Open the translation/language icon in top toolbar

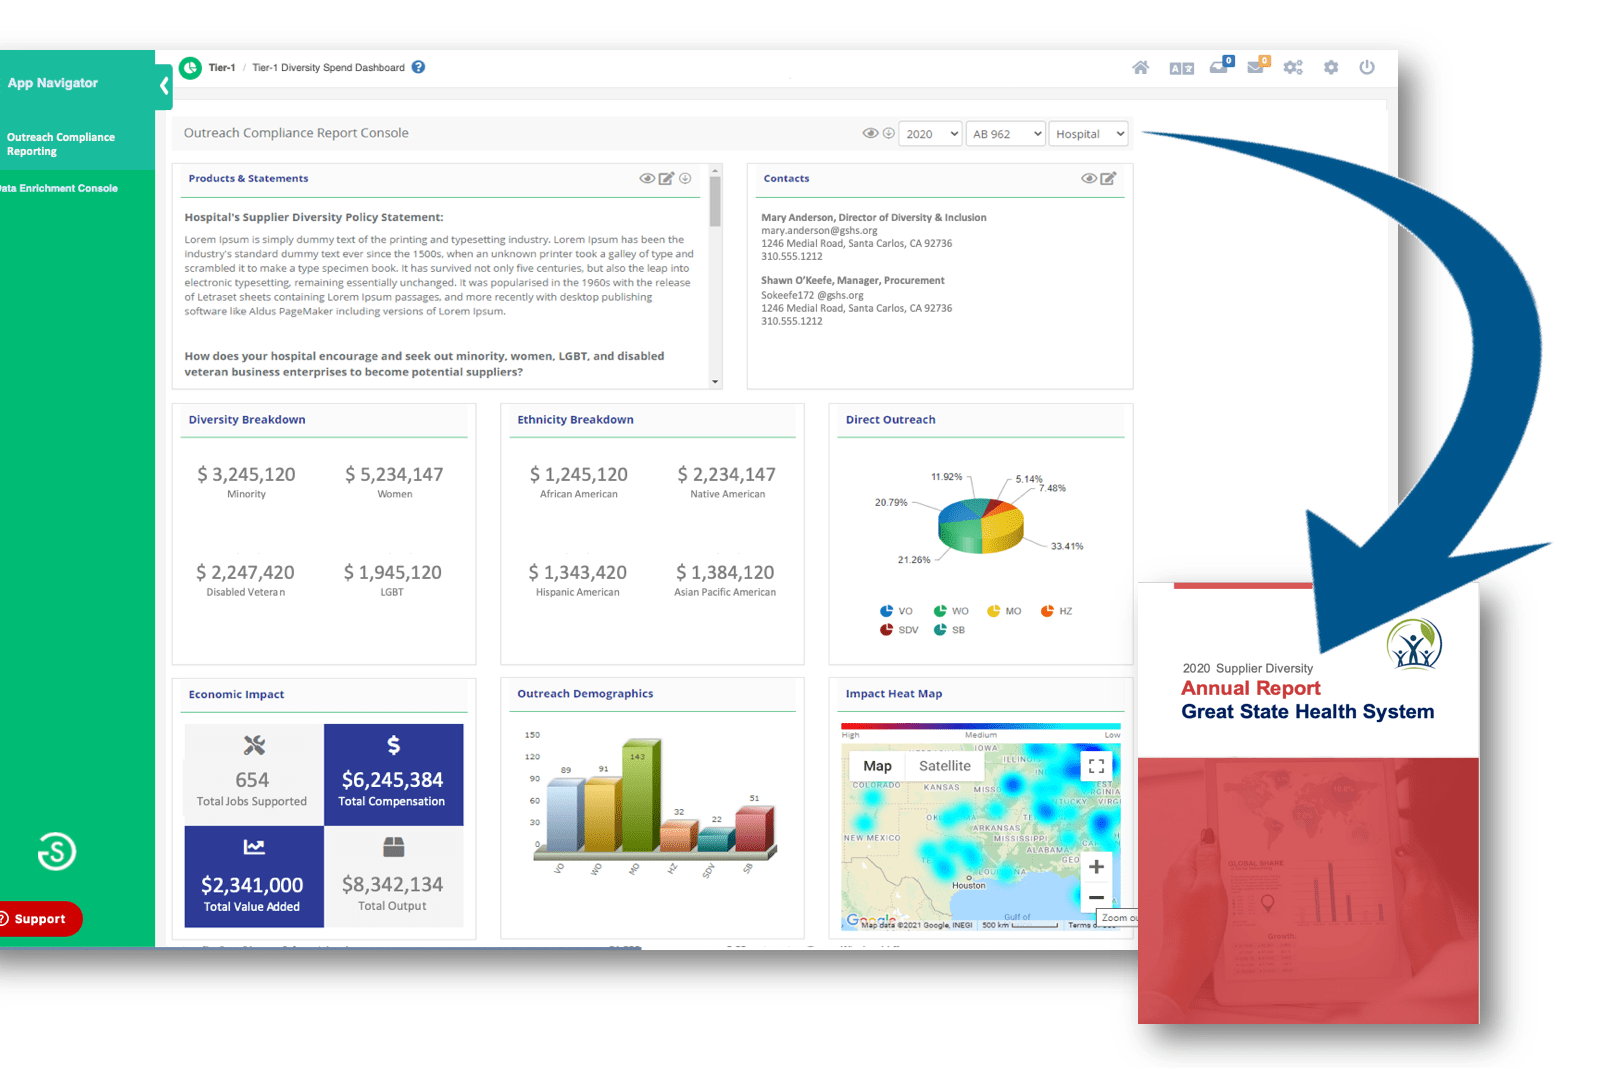[x=1181, y=68]
